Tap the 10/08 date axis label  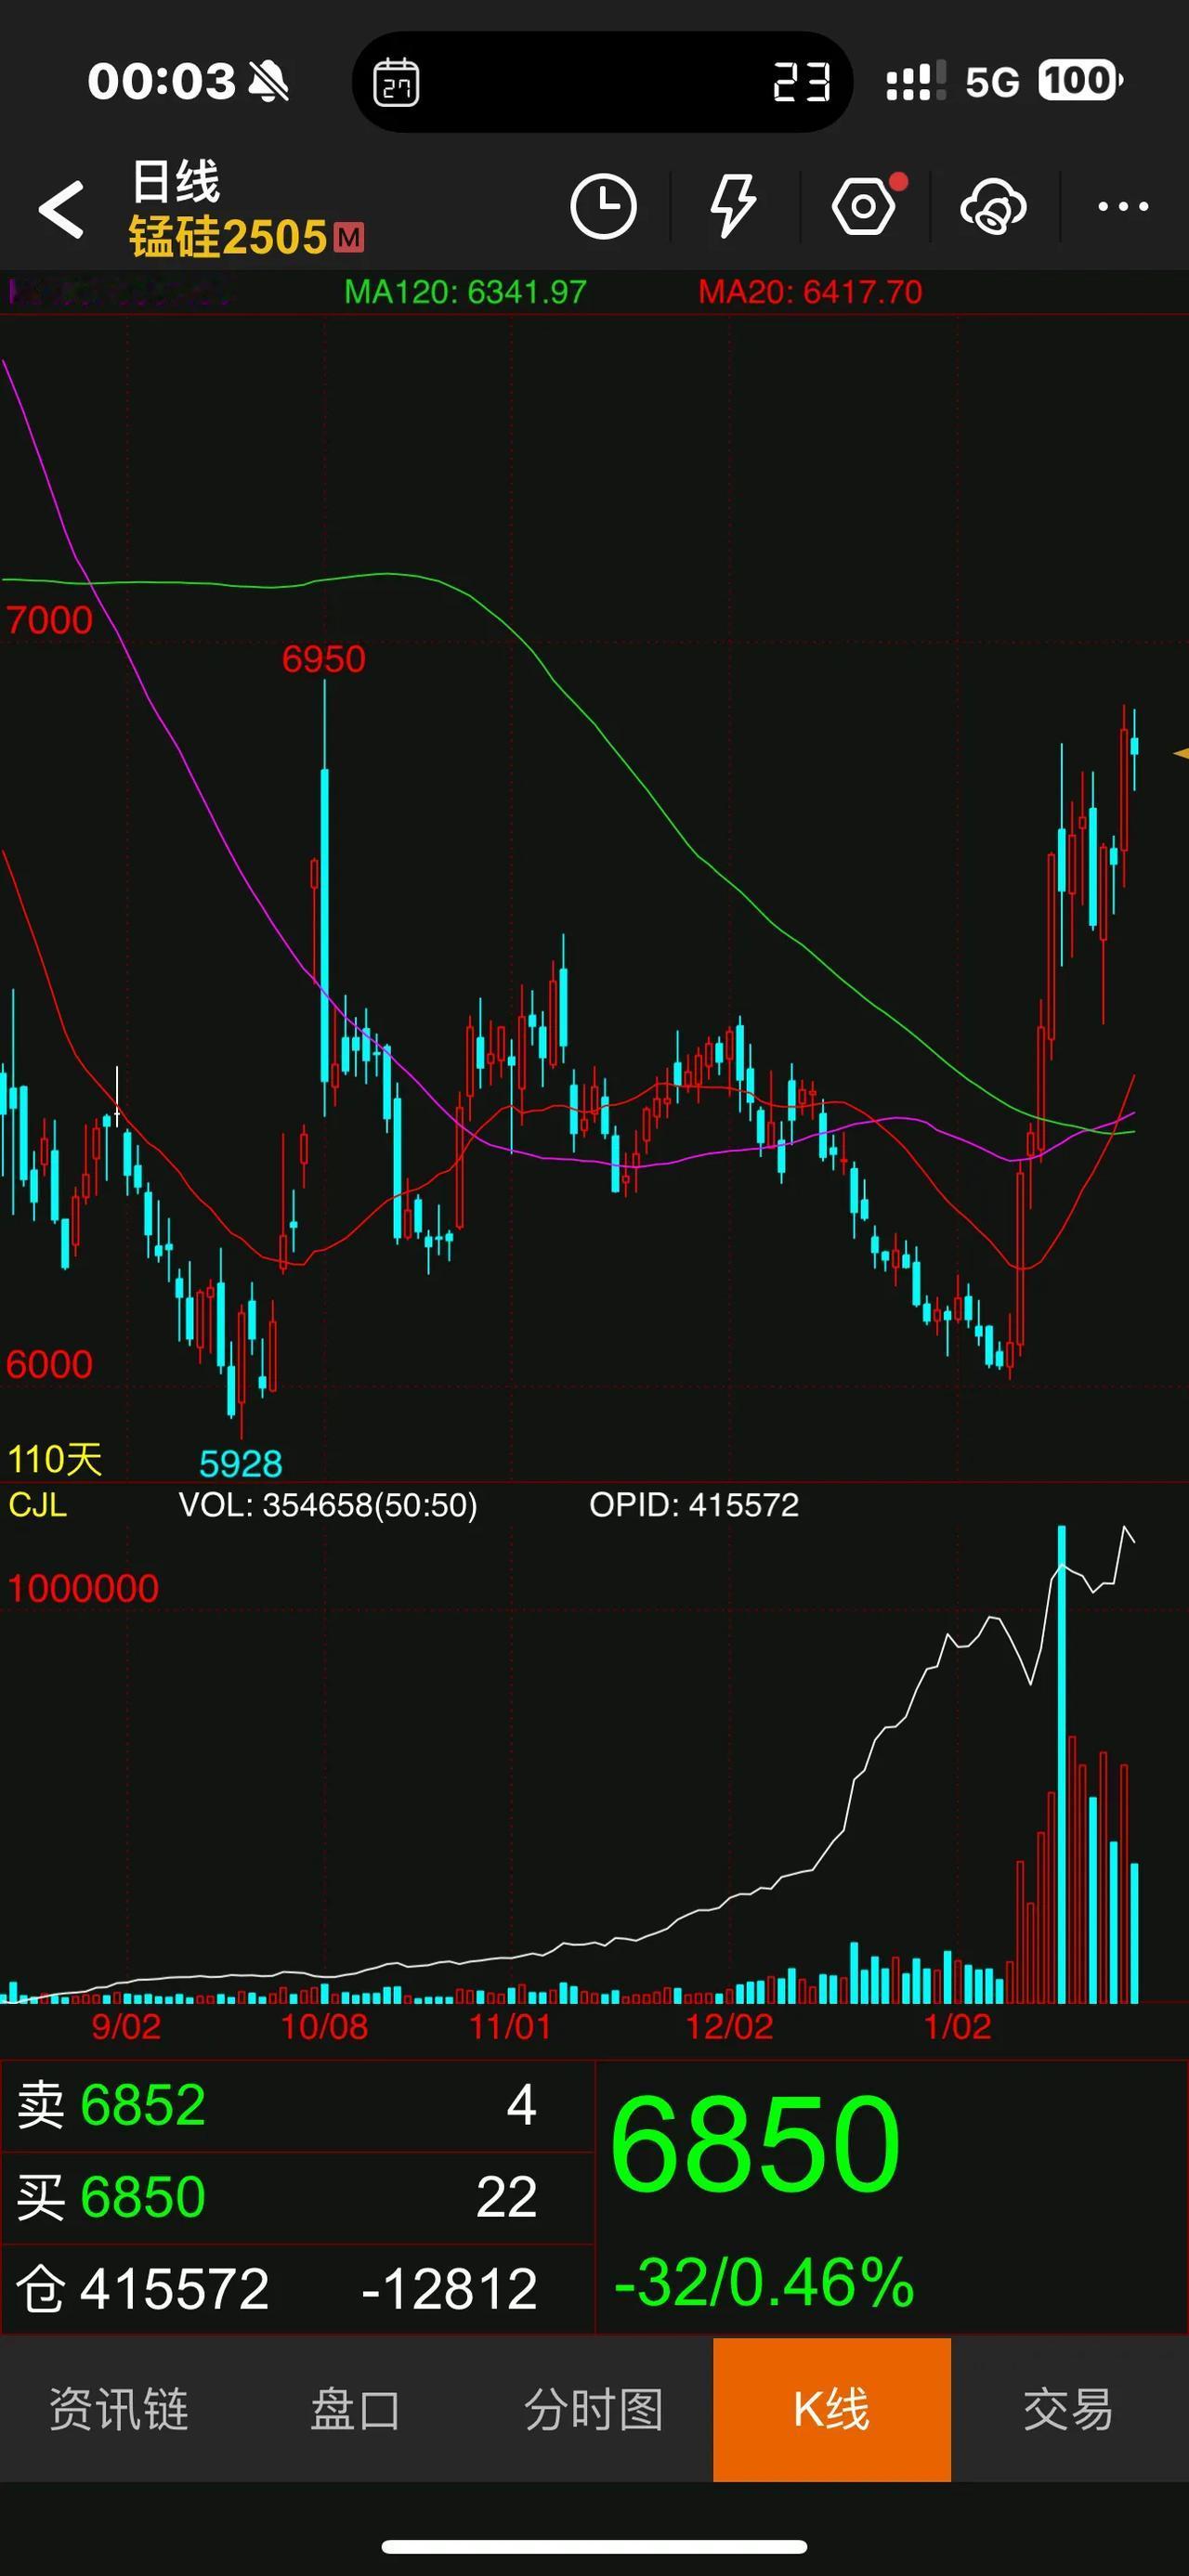324,2027
